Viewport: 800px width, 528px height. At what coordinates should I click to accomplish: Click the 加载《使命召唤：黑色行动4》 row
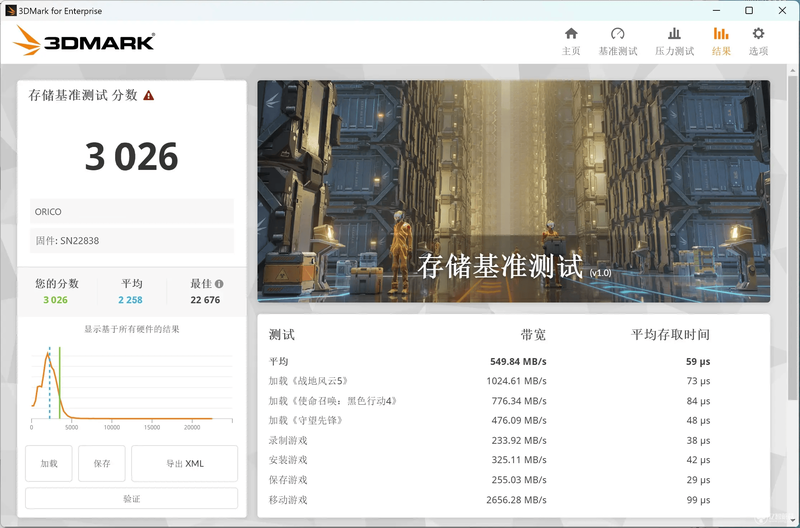pos(489,401)
